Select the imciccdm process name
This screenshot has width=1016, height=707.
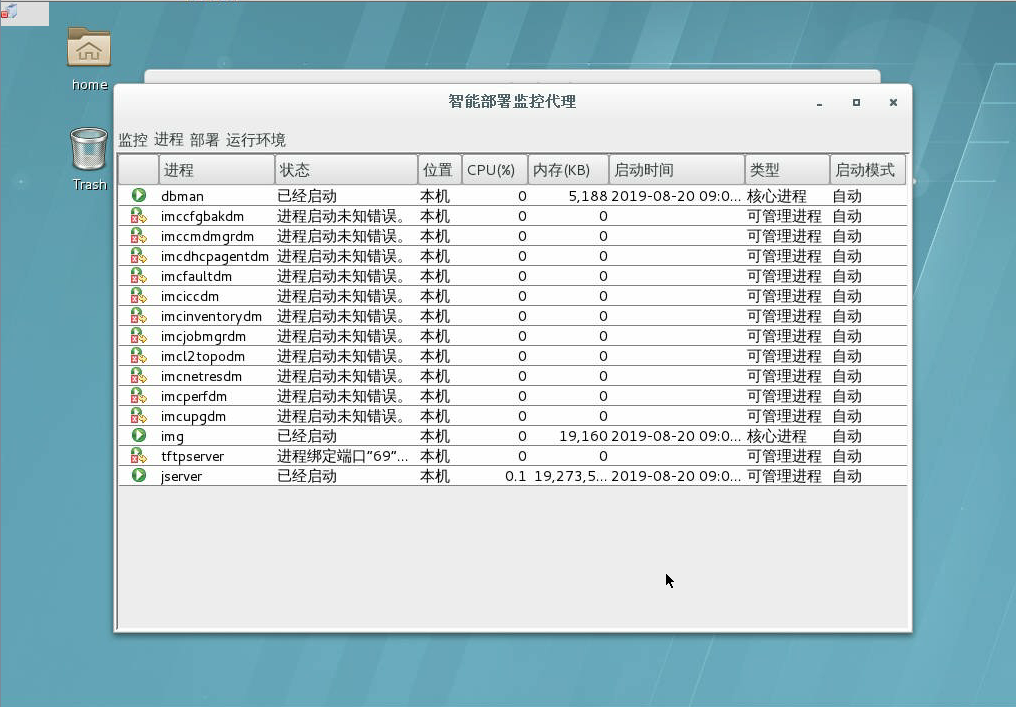point(190,296)
